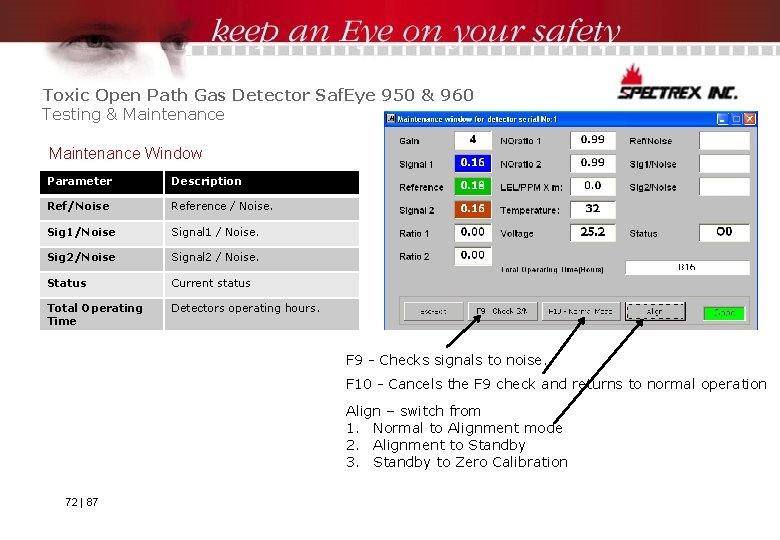
Task: Click the Ref/Noise parameter cell
Action: (x=101, y=208)
